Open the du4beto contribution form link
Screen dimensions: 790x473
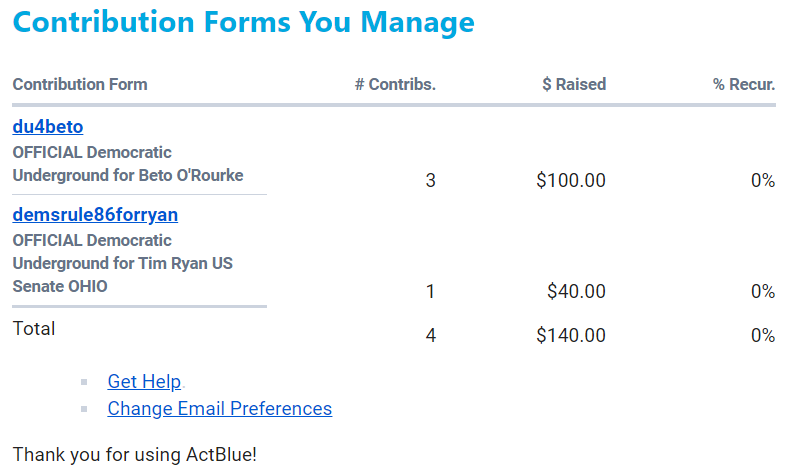[x=47, y=127]
